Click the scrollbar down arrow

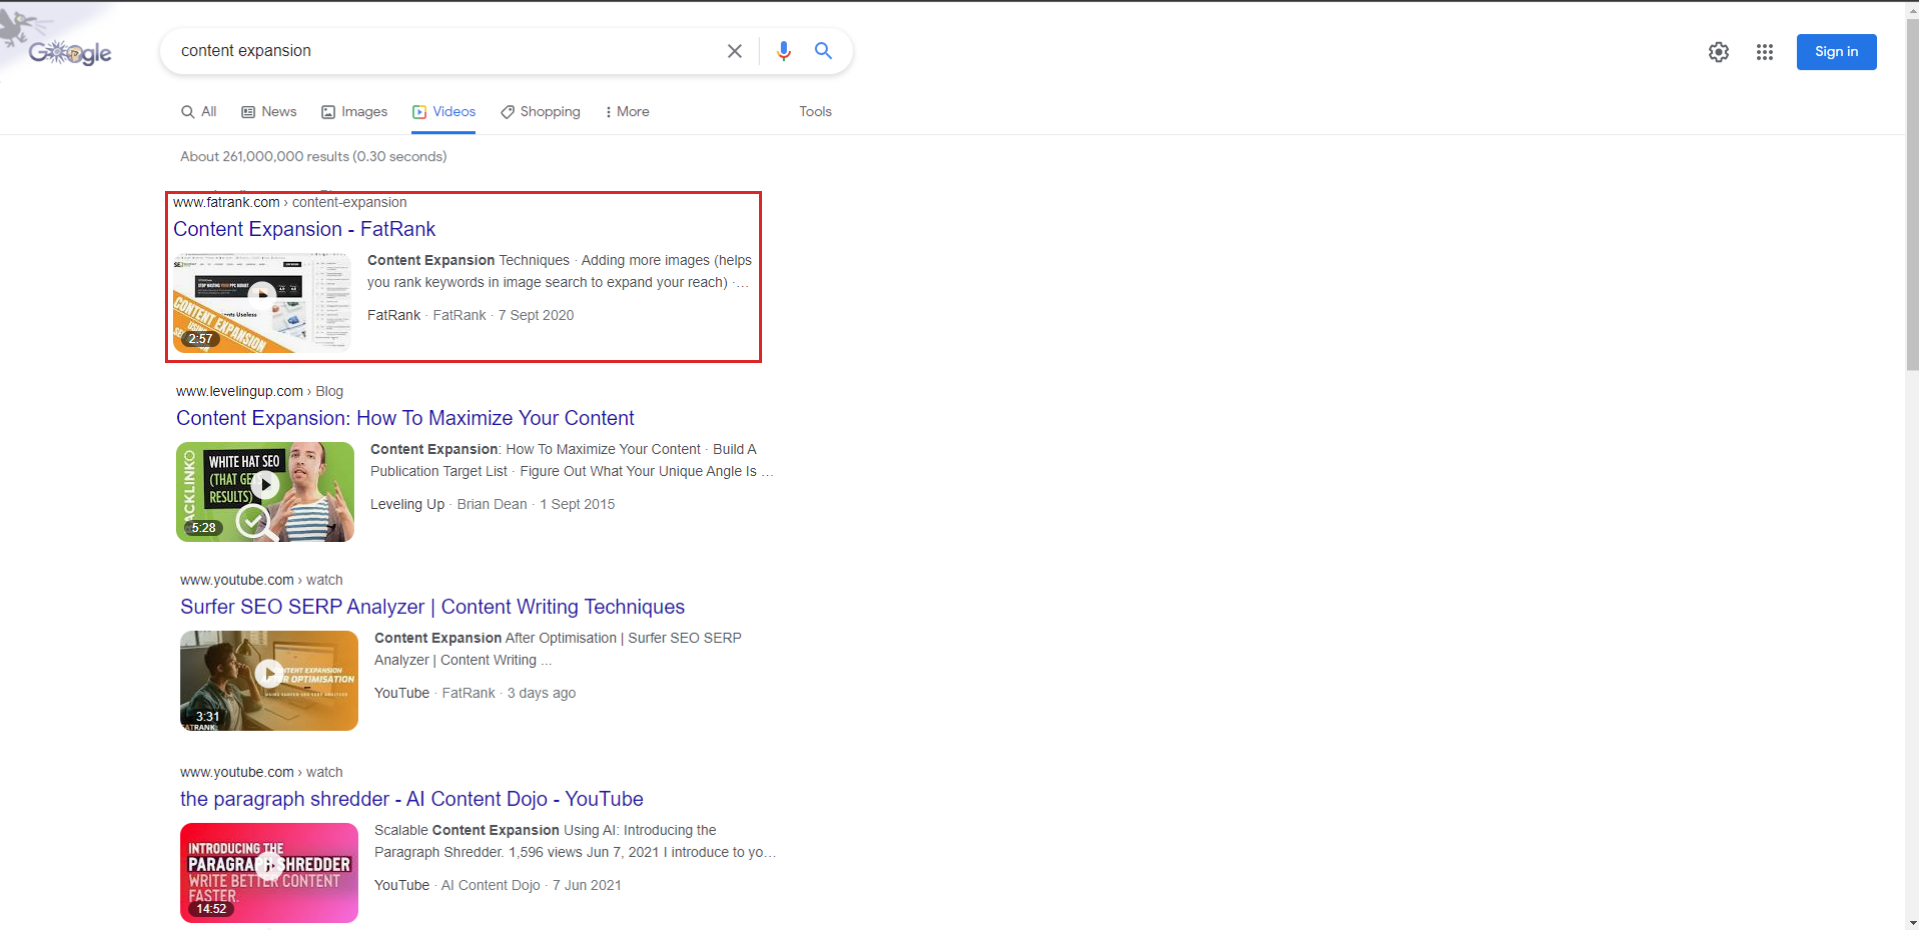pyautogui.click(x=1912, y=922)
